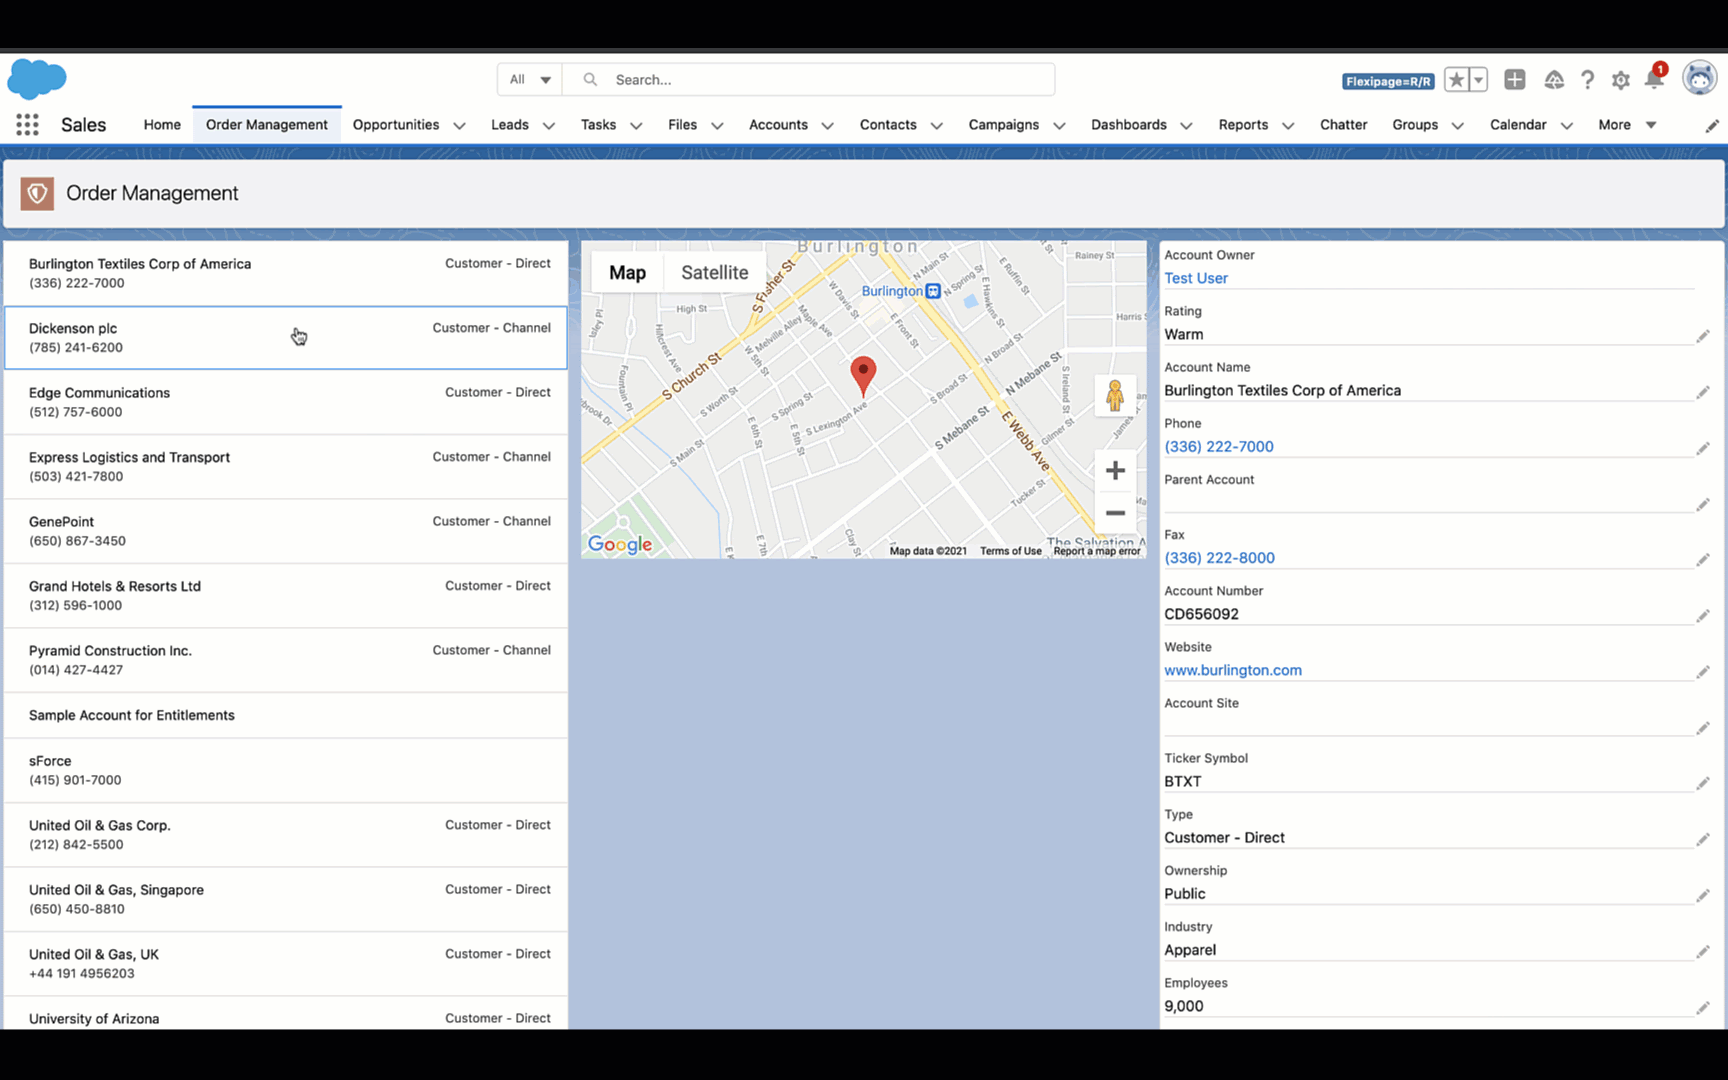Switch map to Satellite view
Screen dimensions: 1728x1080
(714, 272)
